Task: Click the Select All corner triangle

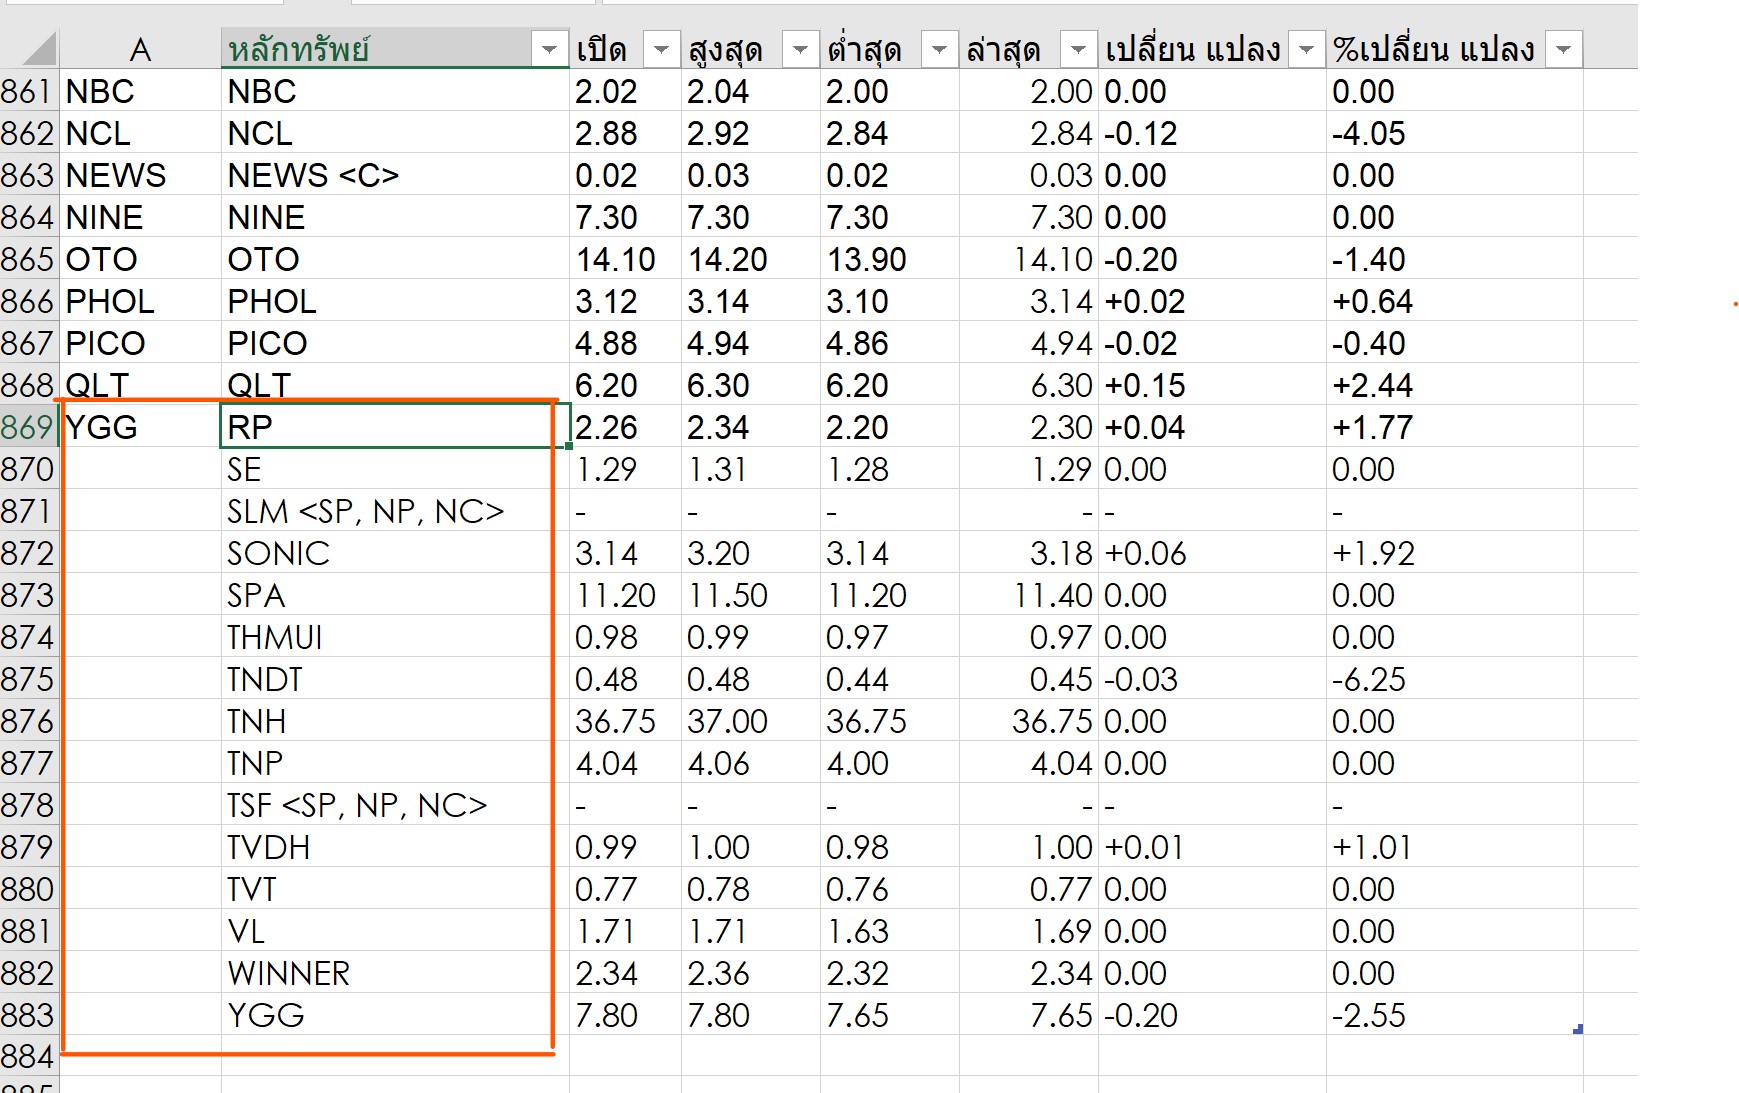Action: pyautogui.click(x=38, y=49)
